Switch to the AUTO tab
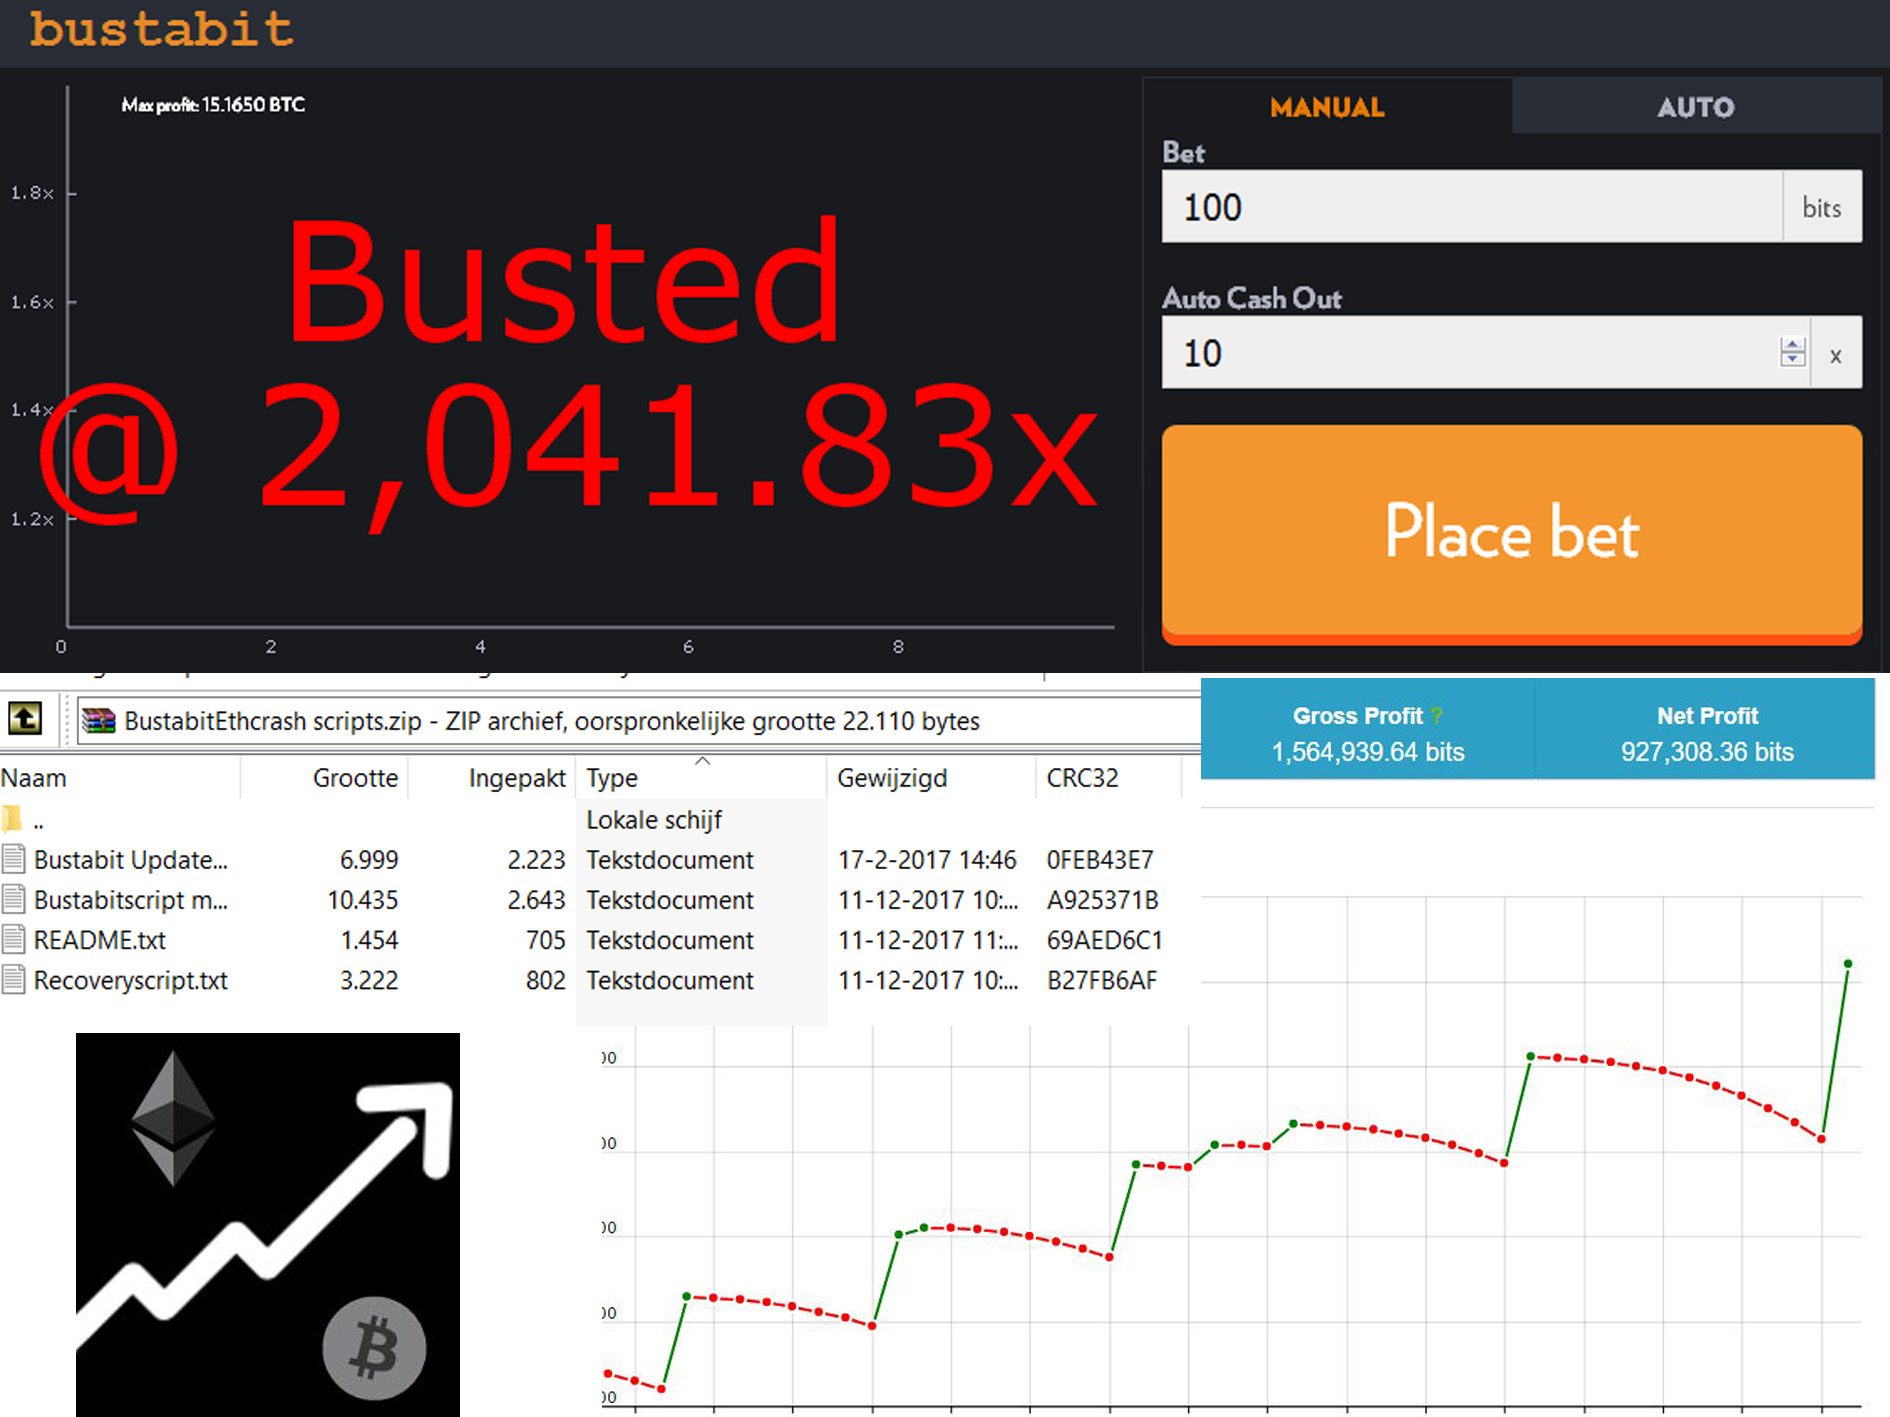This screenshot has height=1417, width=1890. [x=1696, y=106]
